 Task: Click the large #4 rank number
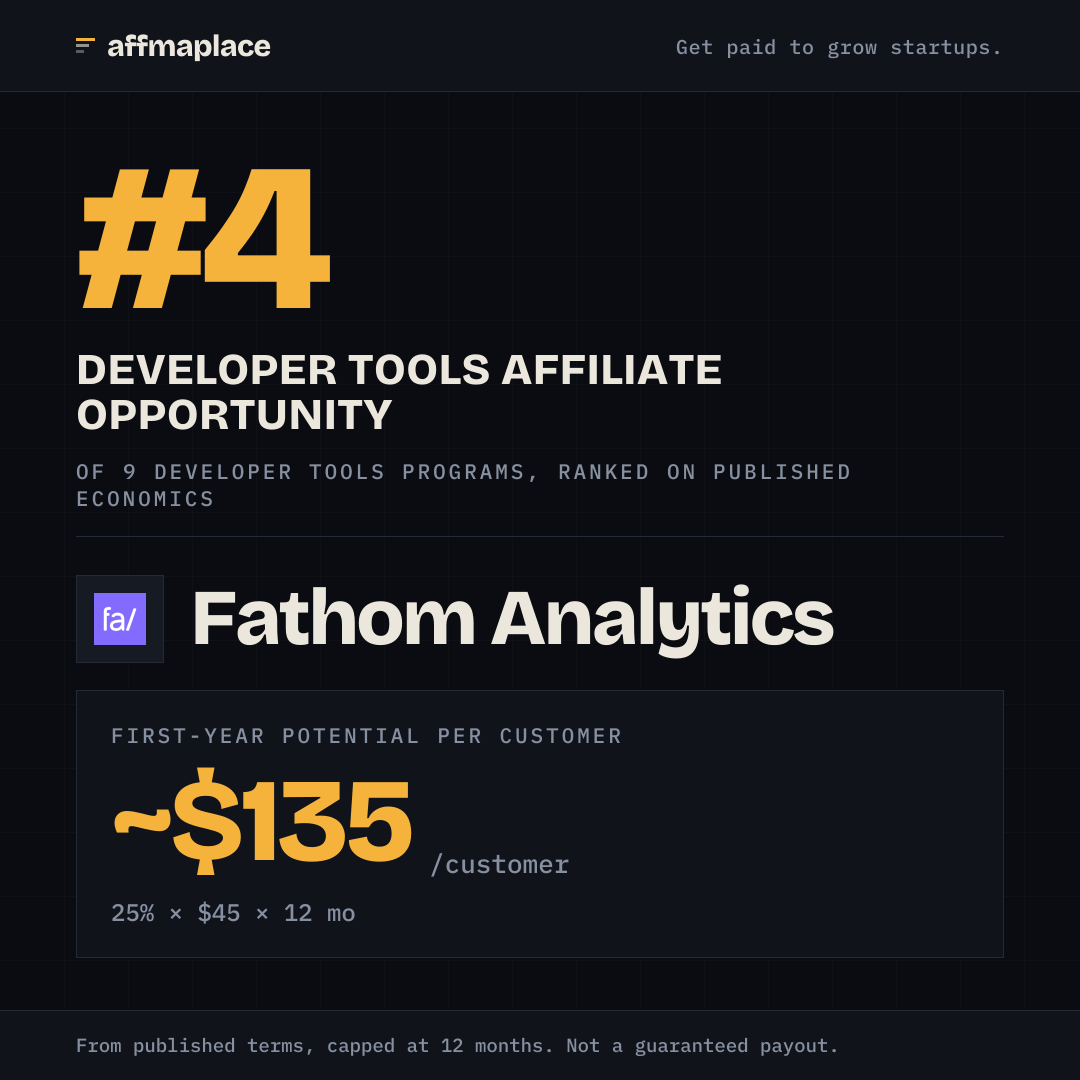(205, 238)
